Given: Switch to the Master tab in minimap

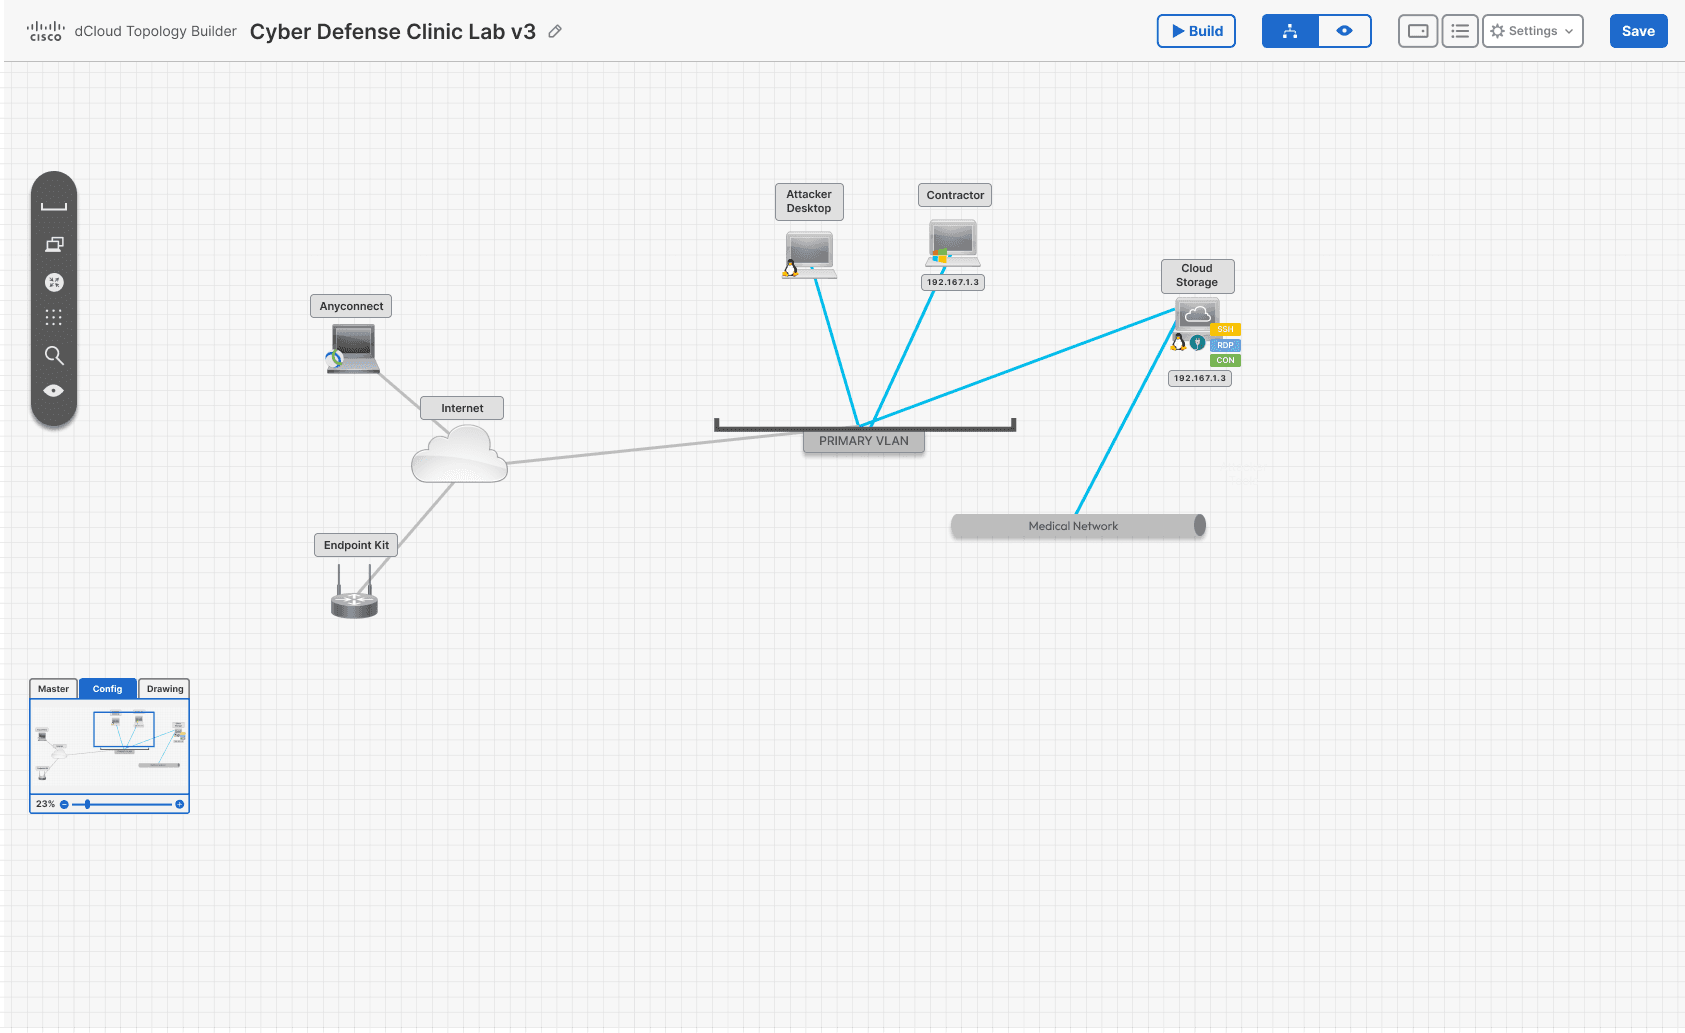Looking at the screenshot, I should click(x=54, y=689).
